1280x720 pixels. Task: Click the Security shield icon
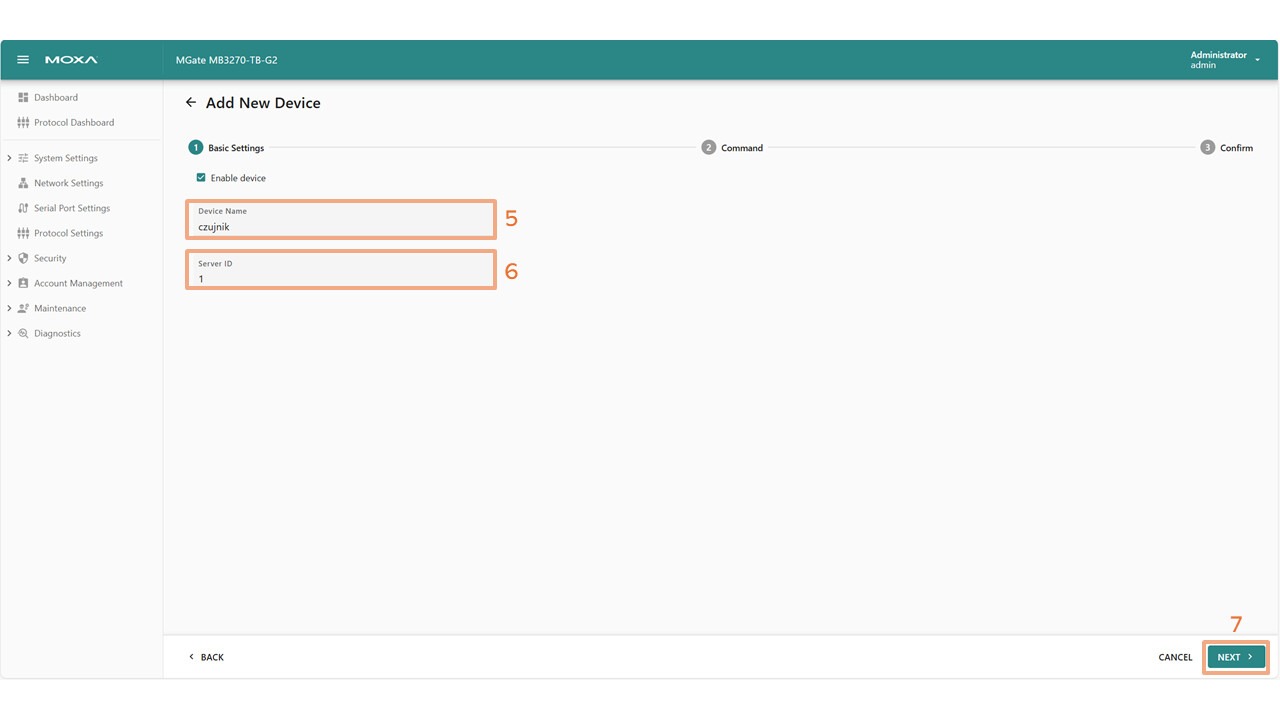[x=23, y=258]
